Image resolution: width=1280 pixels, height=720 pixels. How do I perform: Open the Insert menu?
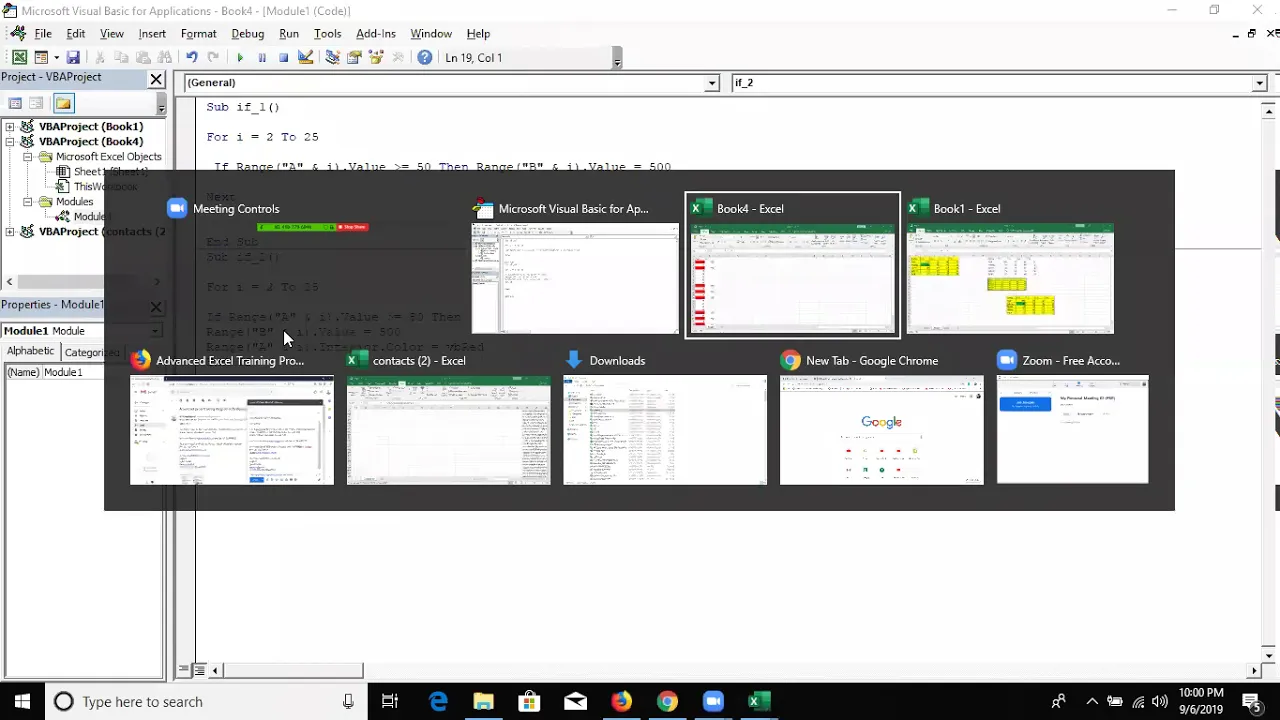tap(152, 34)
